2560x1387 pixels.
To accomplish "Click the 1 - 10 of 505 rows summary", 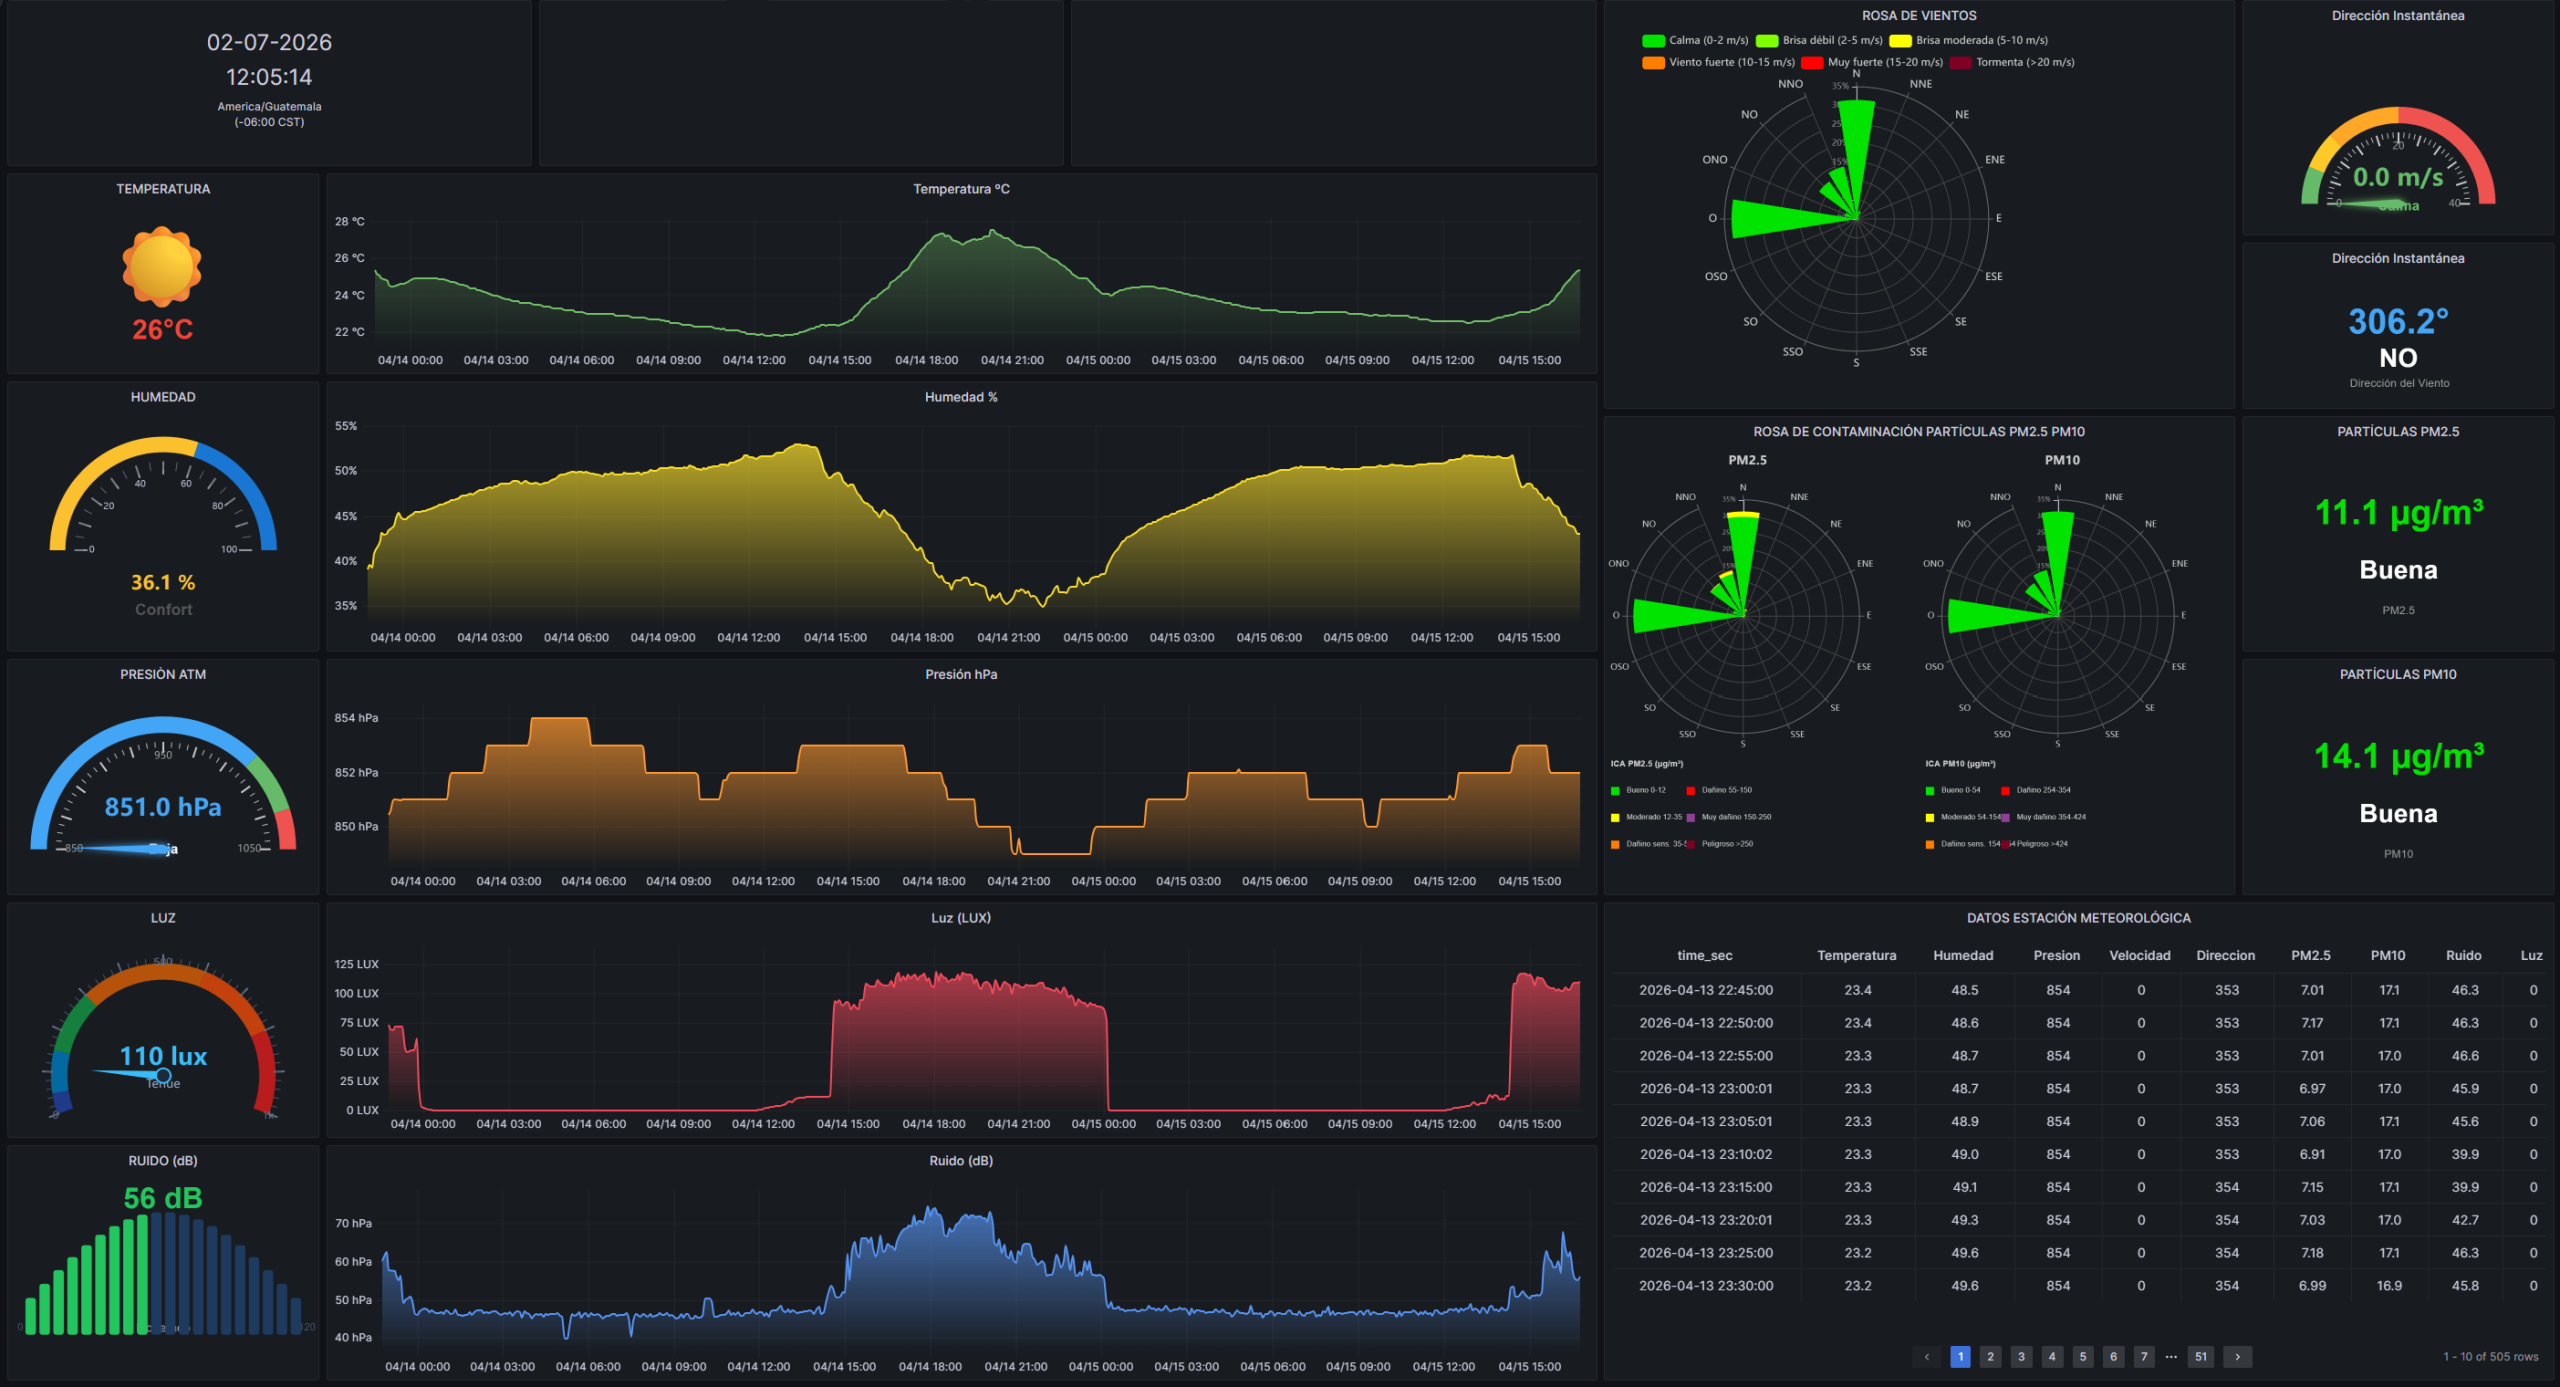I will click(x=2490, y=1357).
